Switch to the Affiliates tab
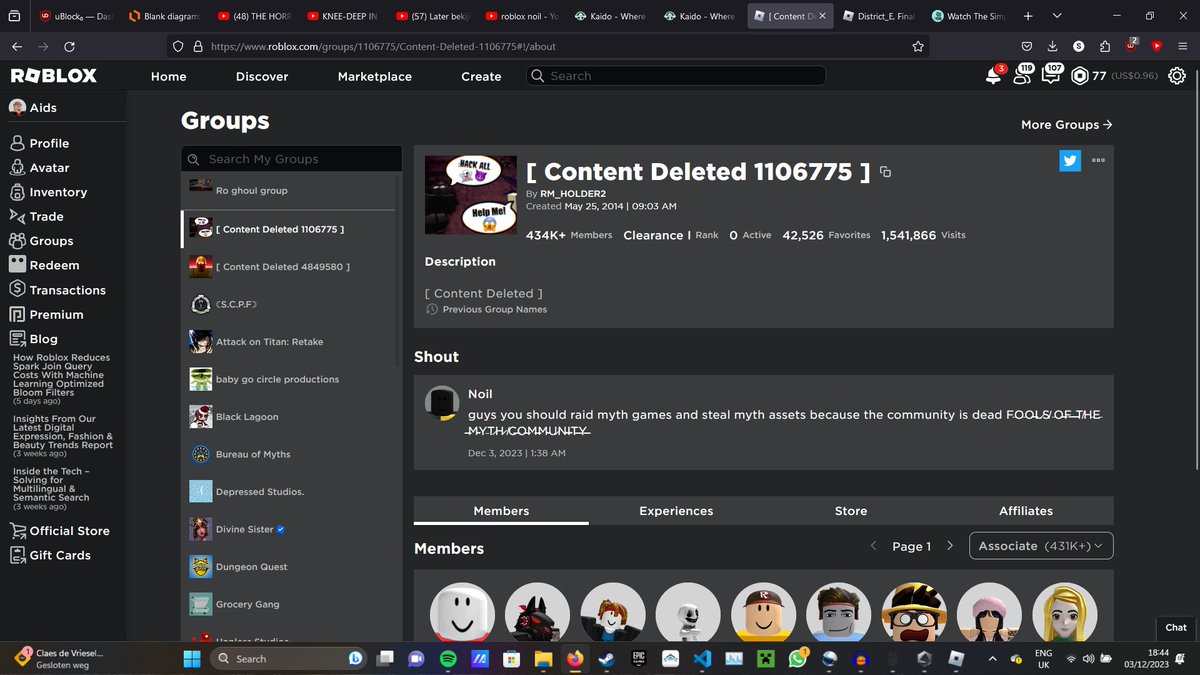The image size is (1200, 675). point(1026,511)
